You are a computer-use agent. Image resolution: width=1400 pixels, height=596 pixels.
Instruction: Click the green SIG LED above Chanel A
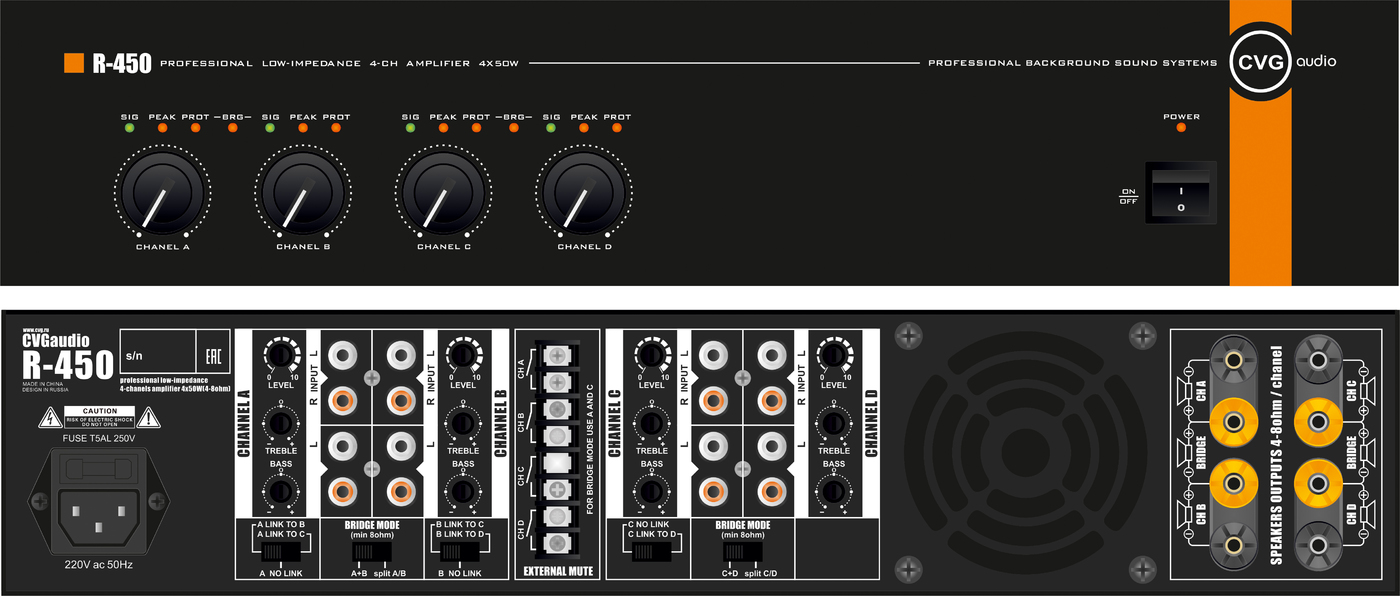pyautogui.click(x=129, y=128)
